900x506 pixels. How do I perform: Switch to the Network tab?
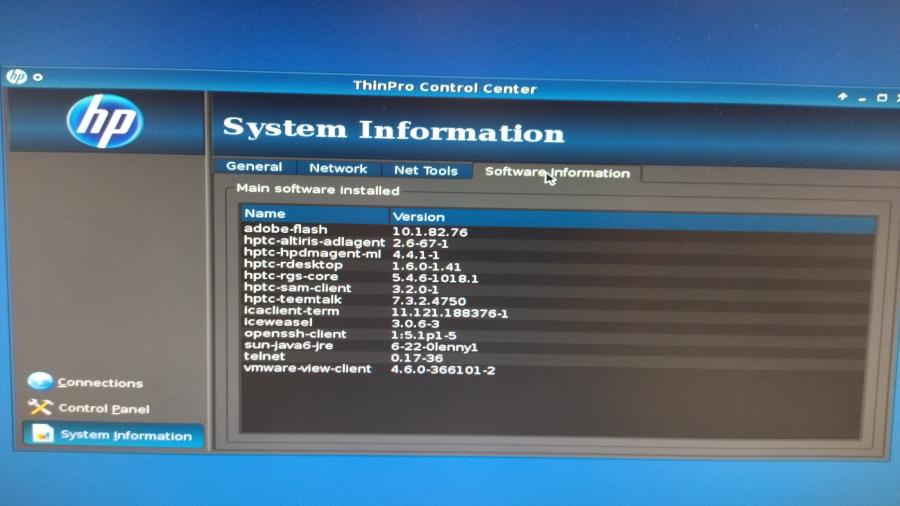[x=338, y=168]
